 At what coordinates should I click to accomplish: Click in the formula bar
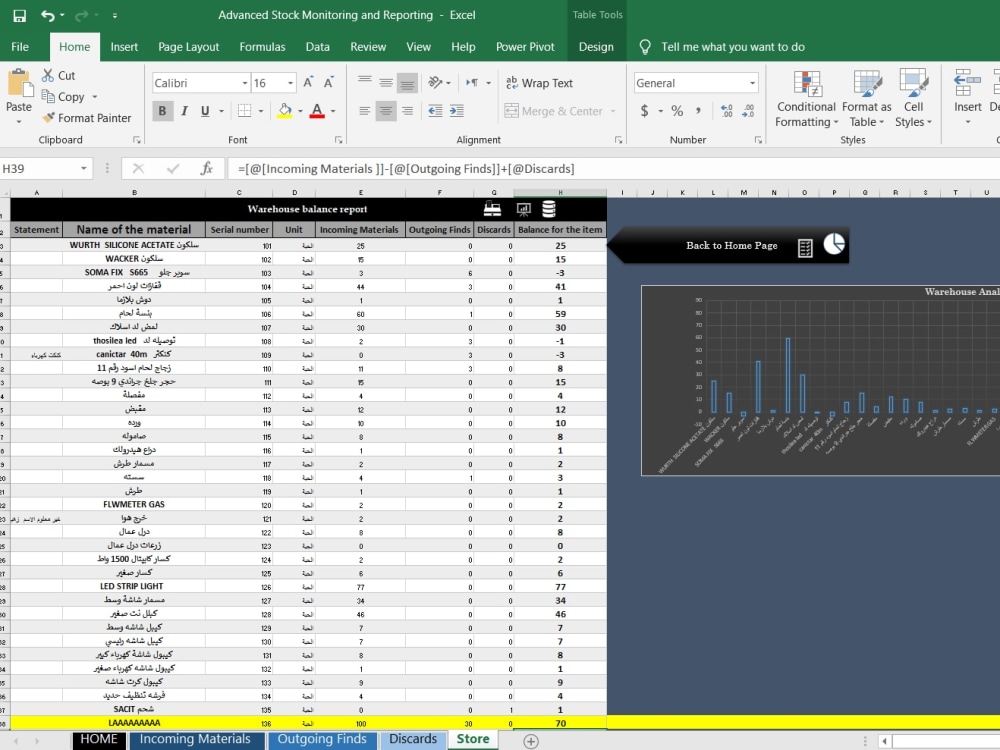tap(614, 168)
